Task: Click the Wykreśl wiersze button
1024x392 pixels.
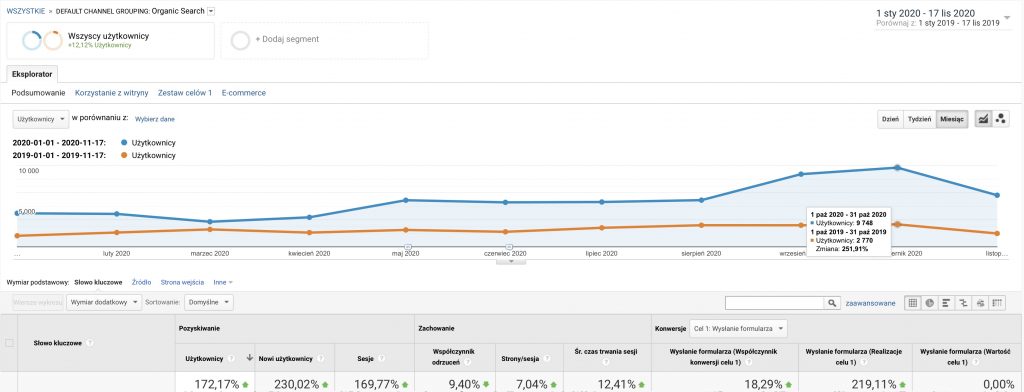Action: pyautogui.click(x=38, y=302)
